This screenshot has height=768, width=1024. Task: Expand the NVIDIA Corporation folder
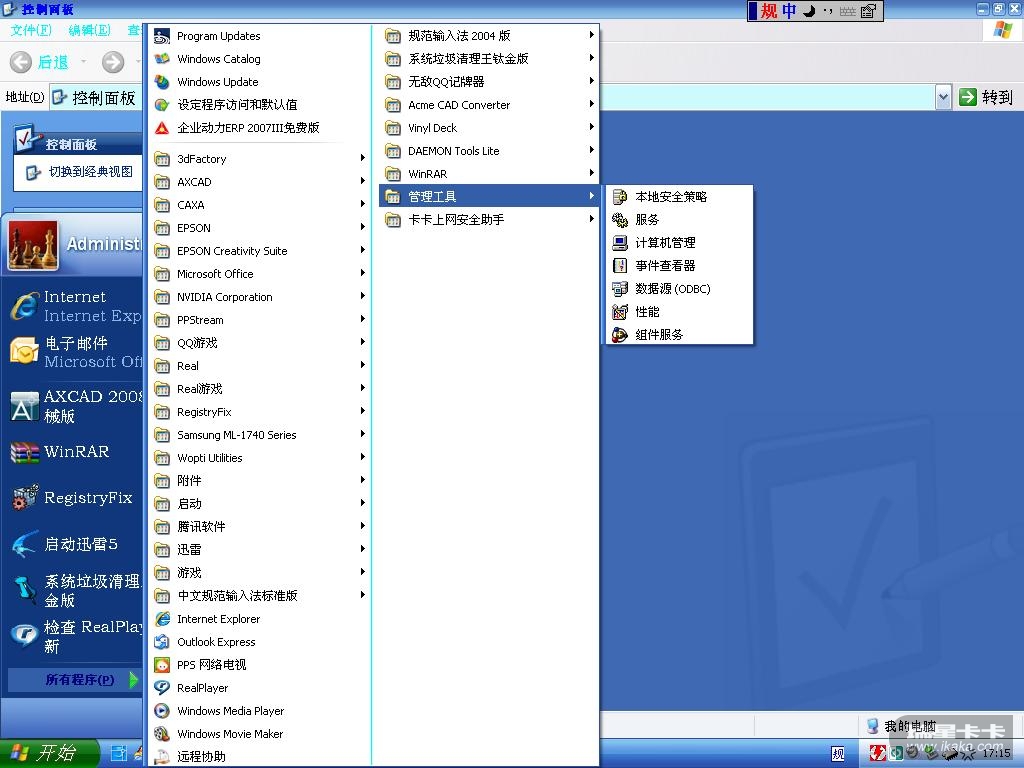[x=261, y=296]
